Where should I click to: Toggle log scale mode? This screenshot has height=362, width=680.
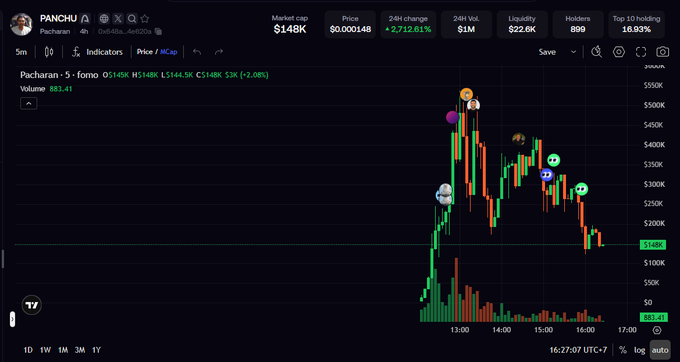coord(640,350)
